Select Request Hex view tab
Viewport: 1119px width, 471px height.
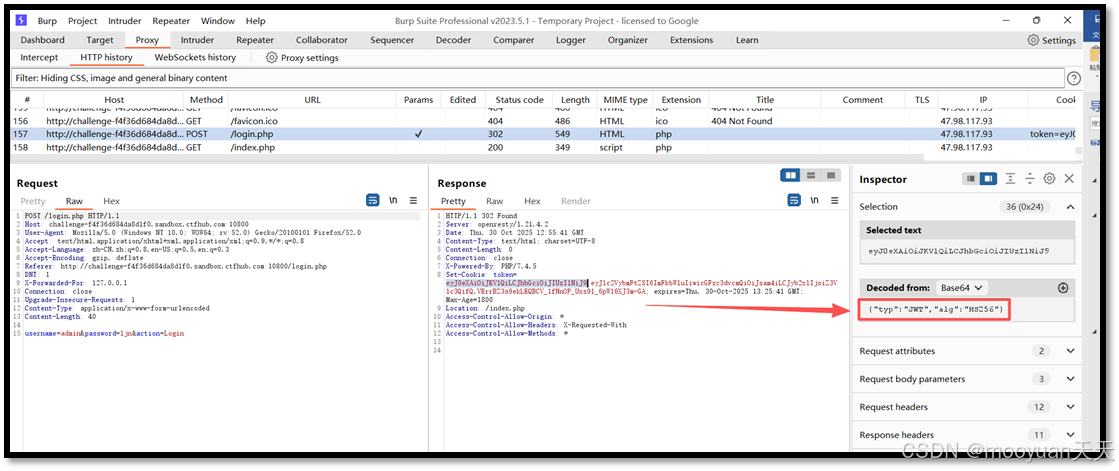[x=111, y=201]
